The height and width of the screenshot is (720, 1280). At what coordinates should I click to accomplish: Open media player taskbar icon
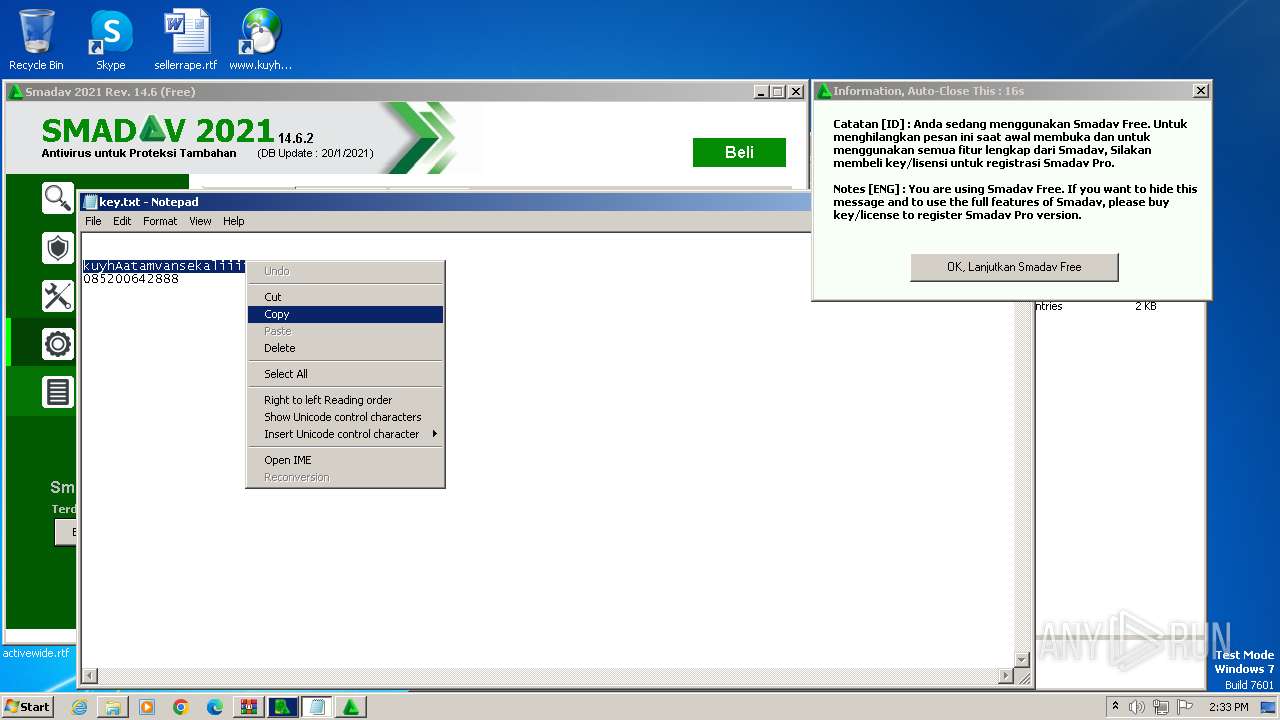click(x=147, y=707)
